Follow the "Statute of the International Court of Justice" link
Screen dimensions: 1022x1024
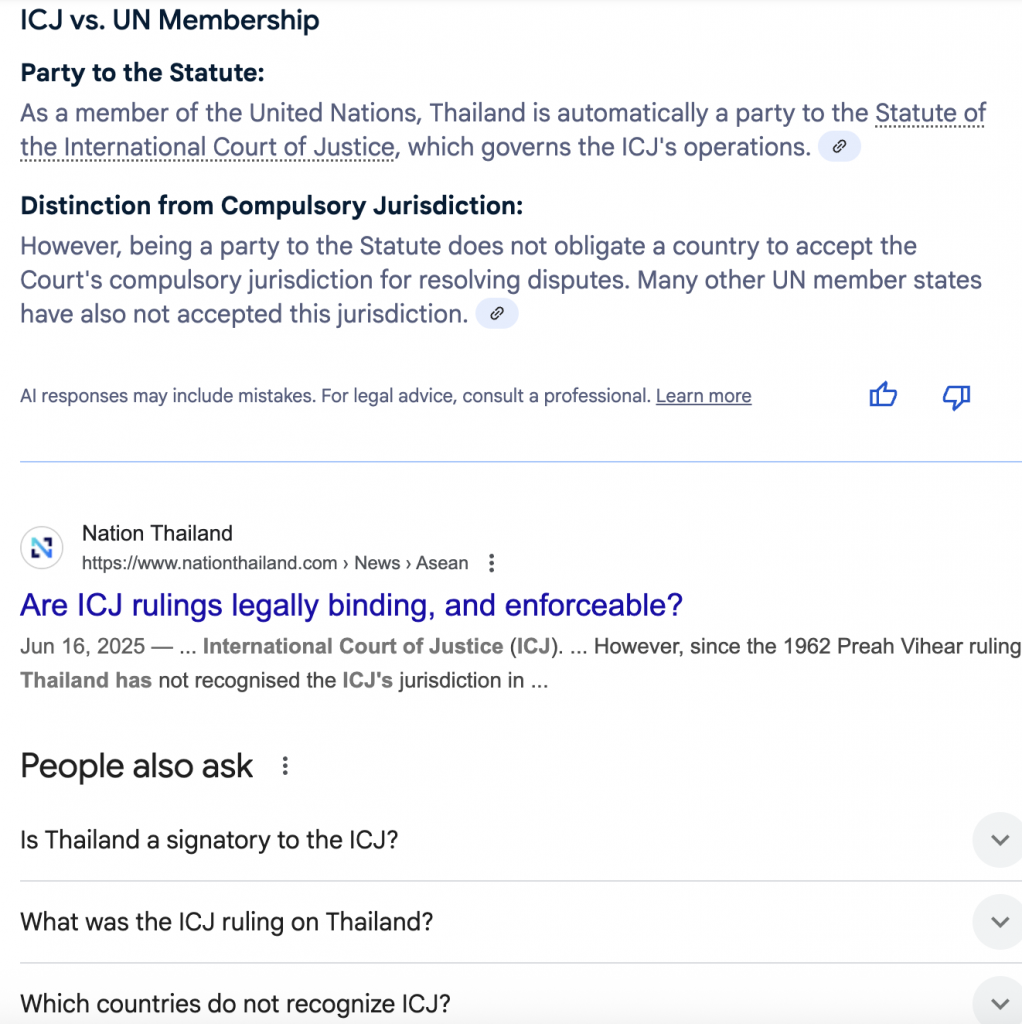[x=503, y=130]
